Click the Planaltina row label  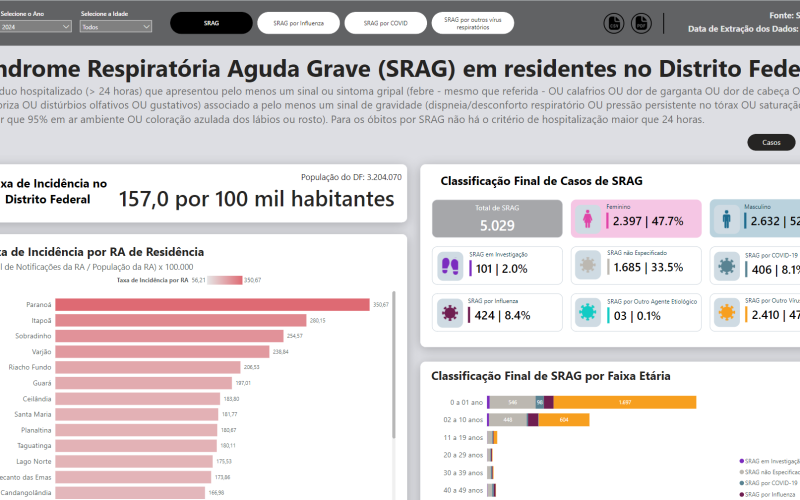(x=36, y=430)
